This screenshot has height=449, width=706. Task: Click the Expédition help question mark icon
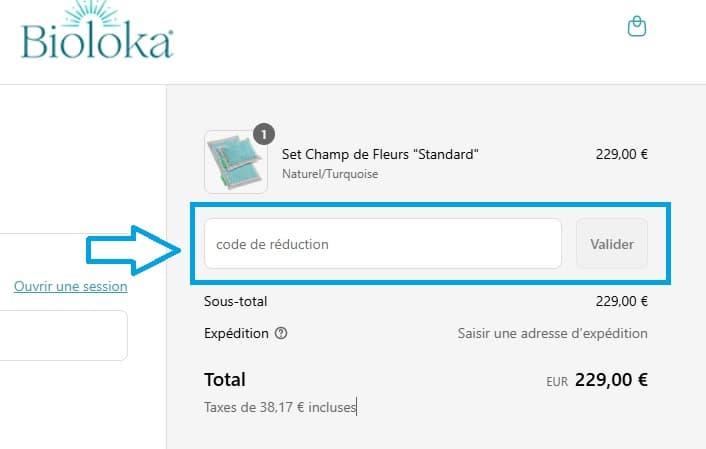click(281, 334)
